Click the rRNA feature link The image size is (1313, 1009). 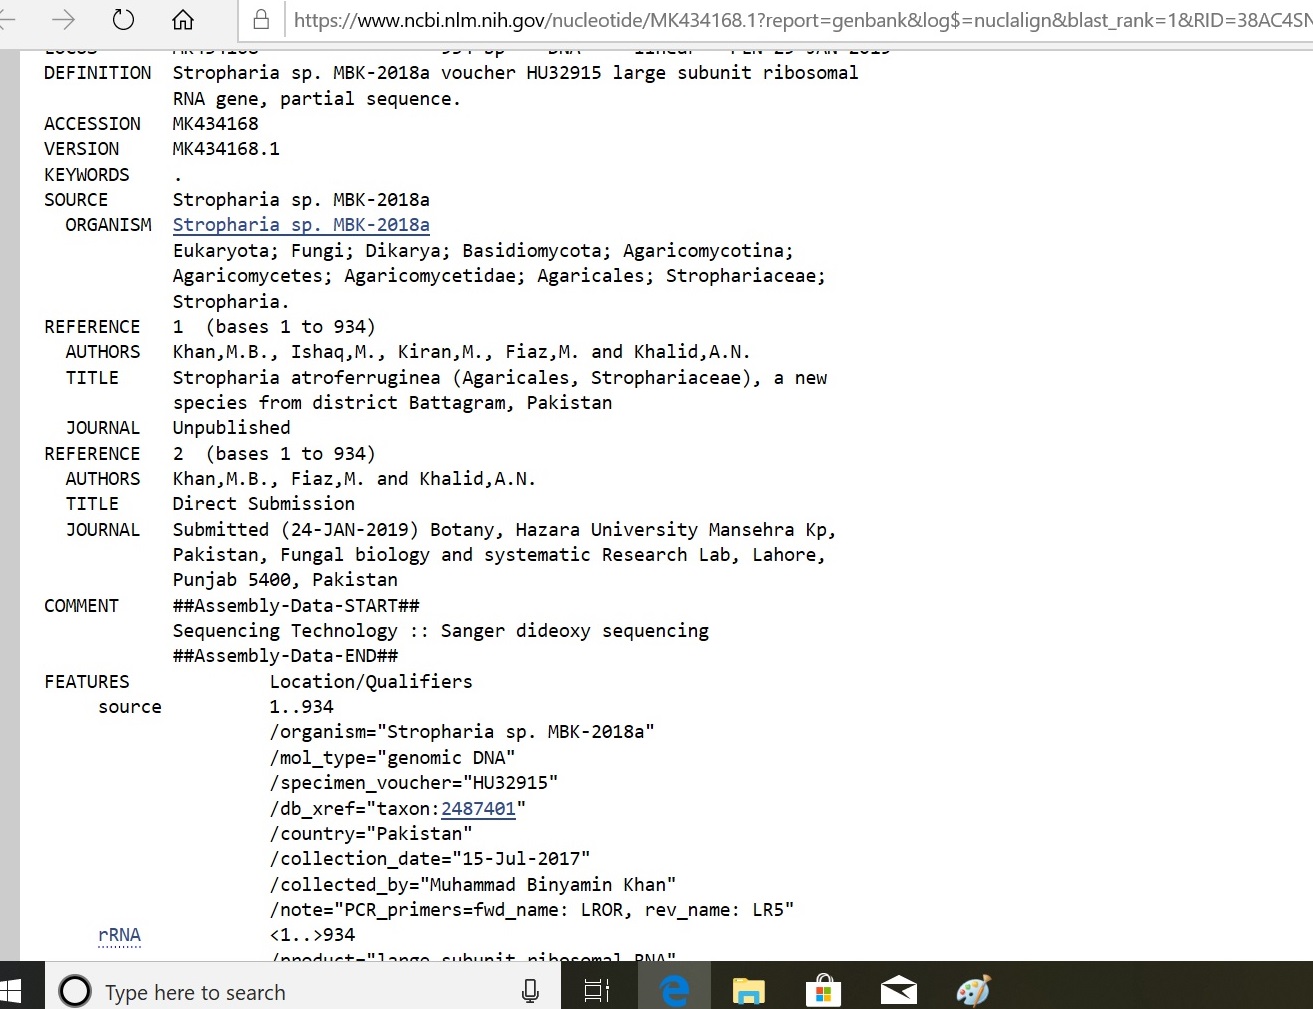coord(119,935)
